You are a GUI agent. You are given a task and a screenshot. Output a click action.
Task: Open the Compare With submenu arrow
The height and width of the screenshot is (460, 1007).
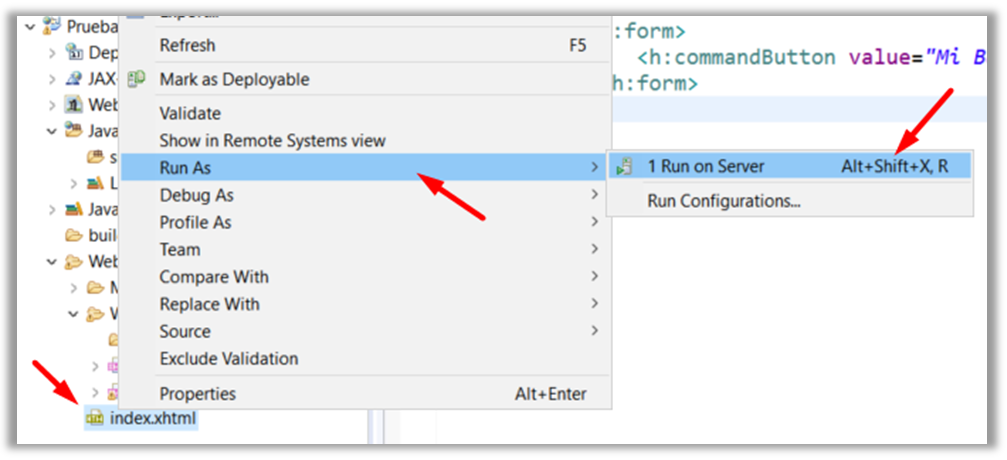pyautogui.click(x=595, y=277)
